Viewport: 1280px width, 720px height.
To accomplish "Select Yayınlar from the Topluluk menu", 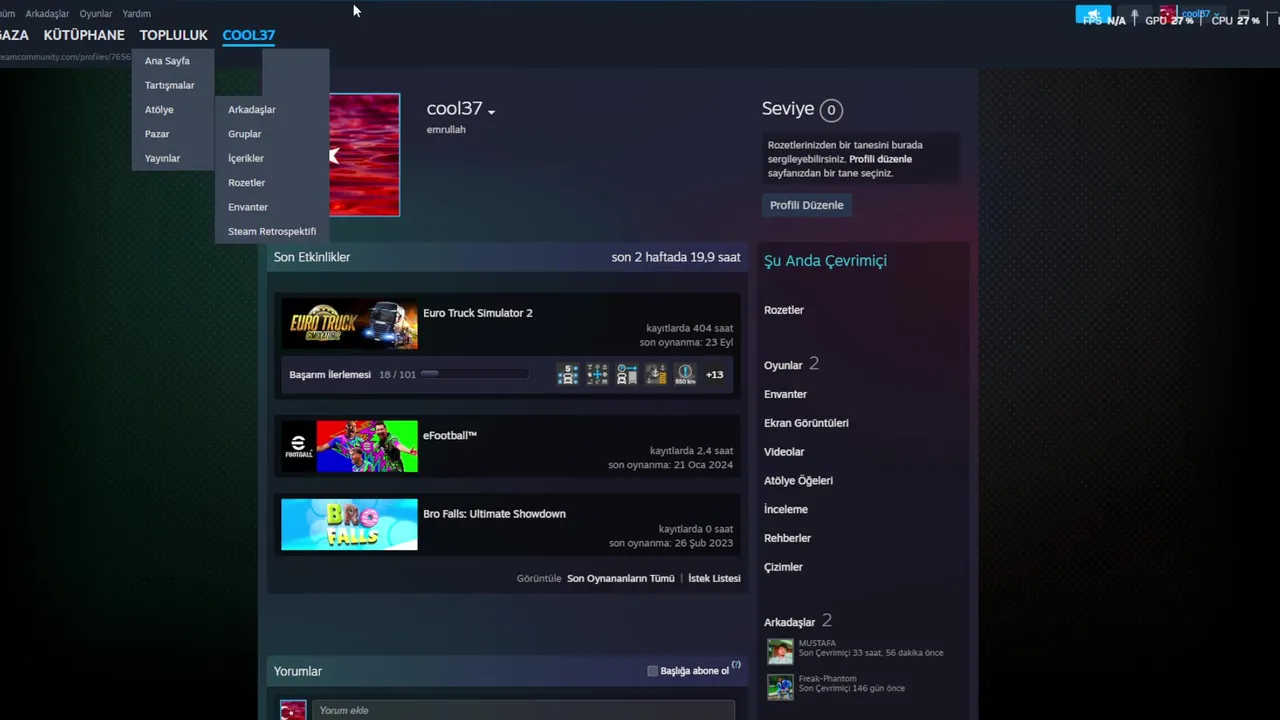I will click(162, 158).
